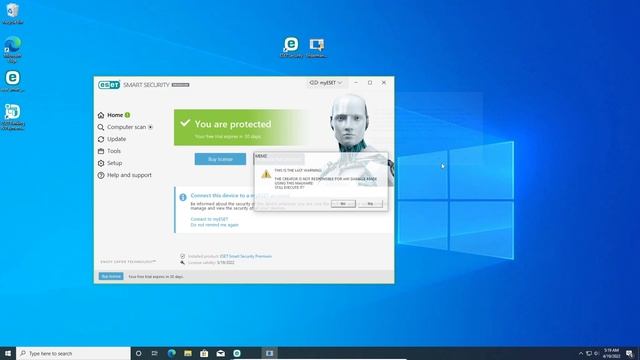Open the ESET Banking desktop shortcut
The width and height of the screenshot is (640, 360).
coord(13,117)
